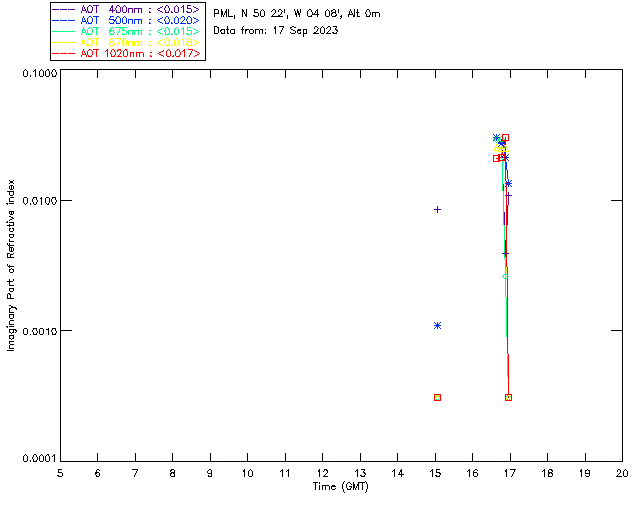Select the yellow triangle marker near time 16.6
This screenshot has height=512, width=640.
tap(497, 147)
